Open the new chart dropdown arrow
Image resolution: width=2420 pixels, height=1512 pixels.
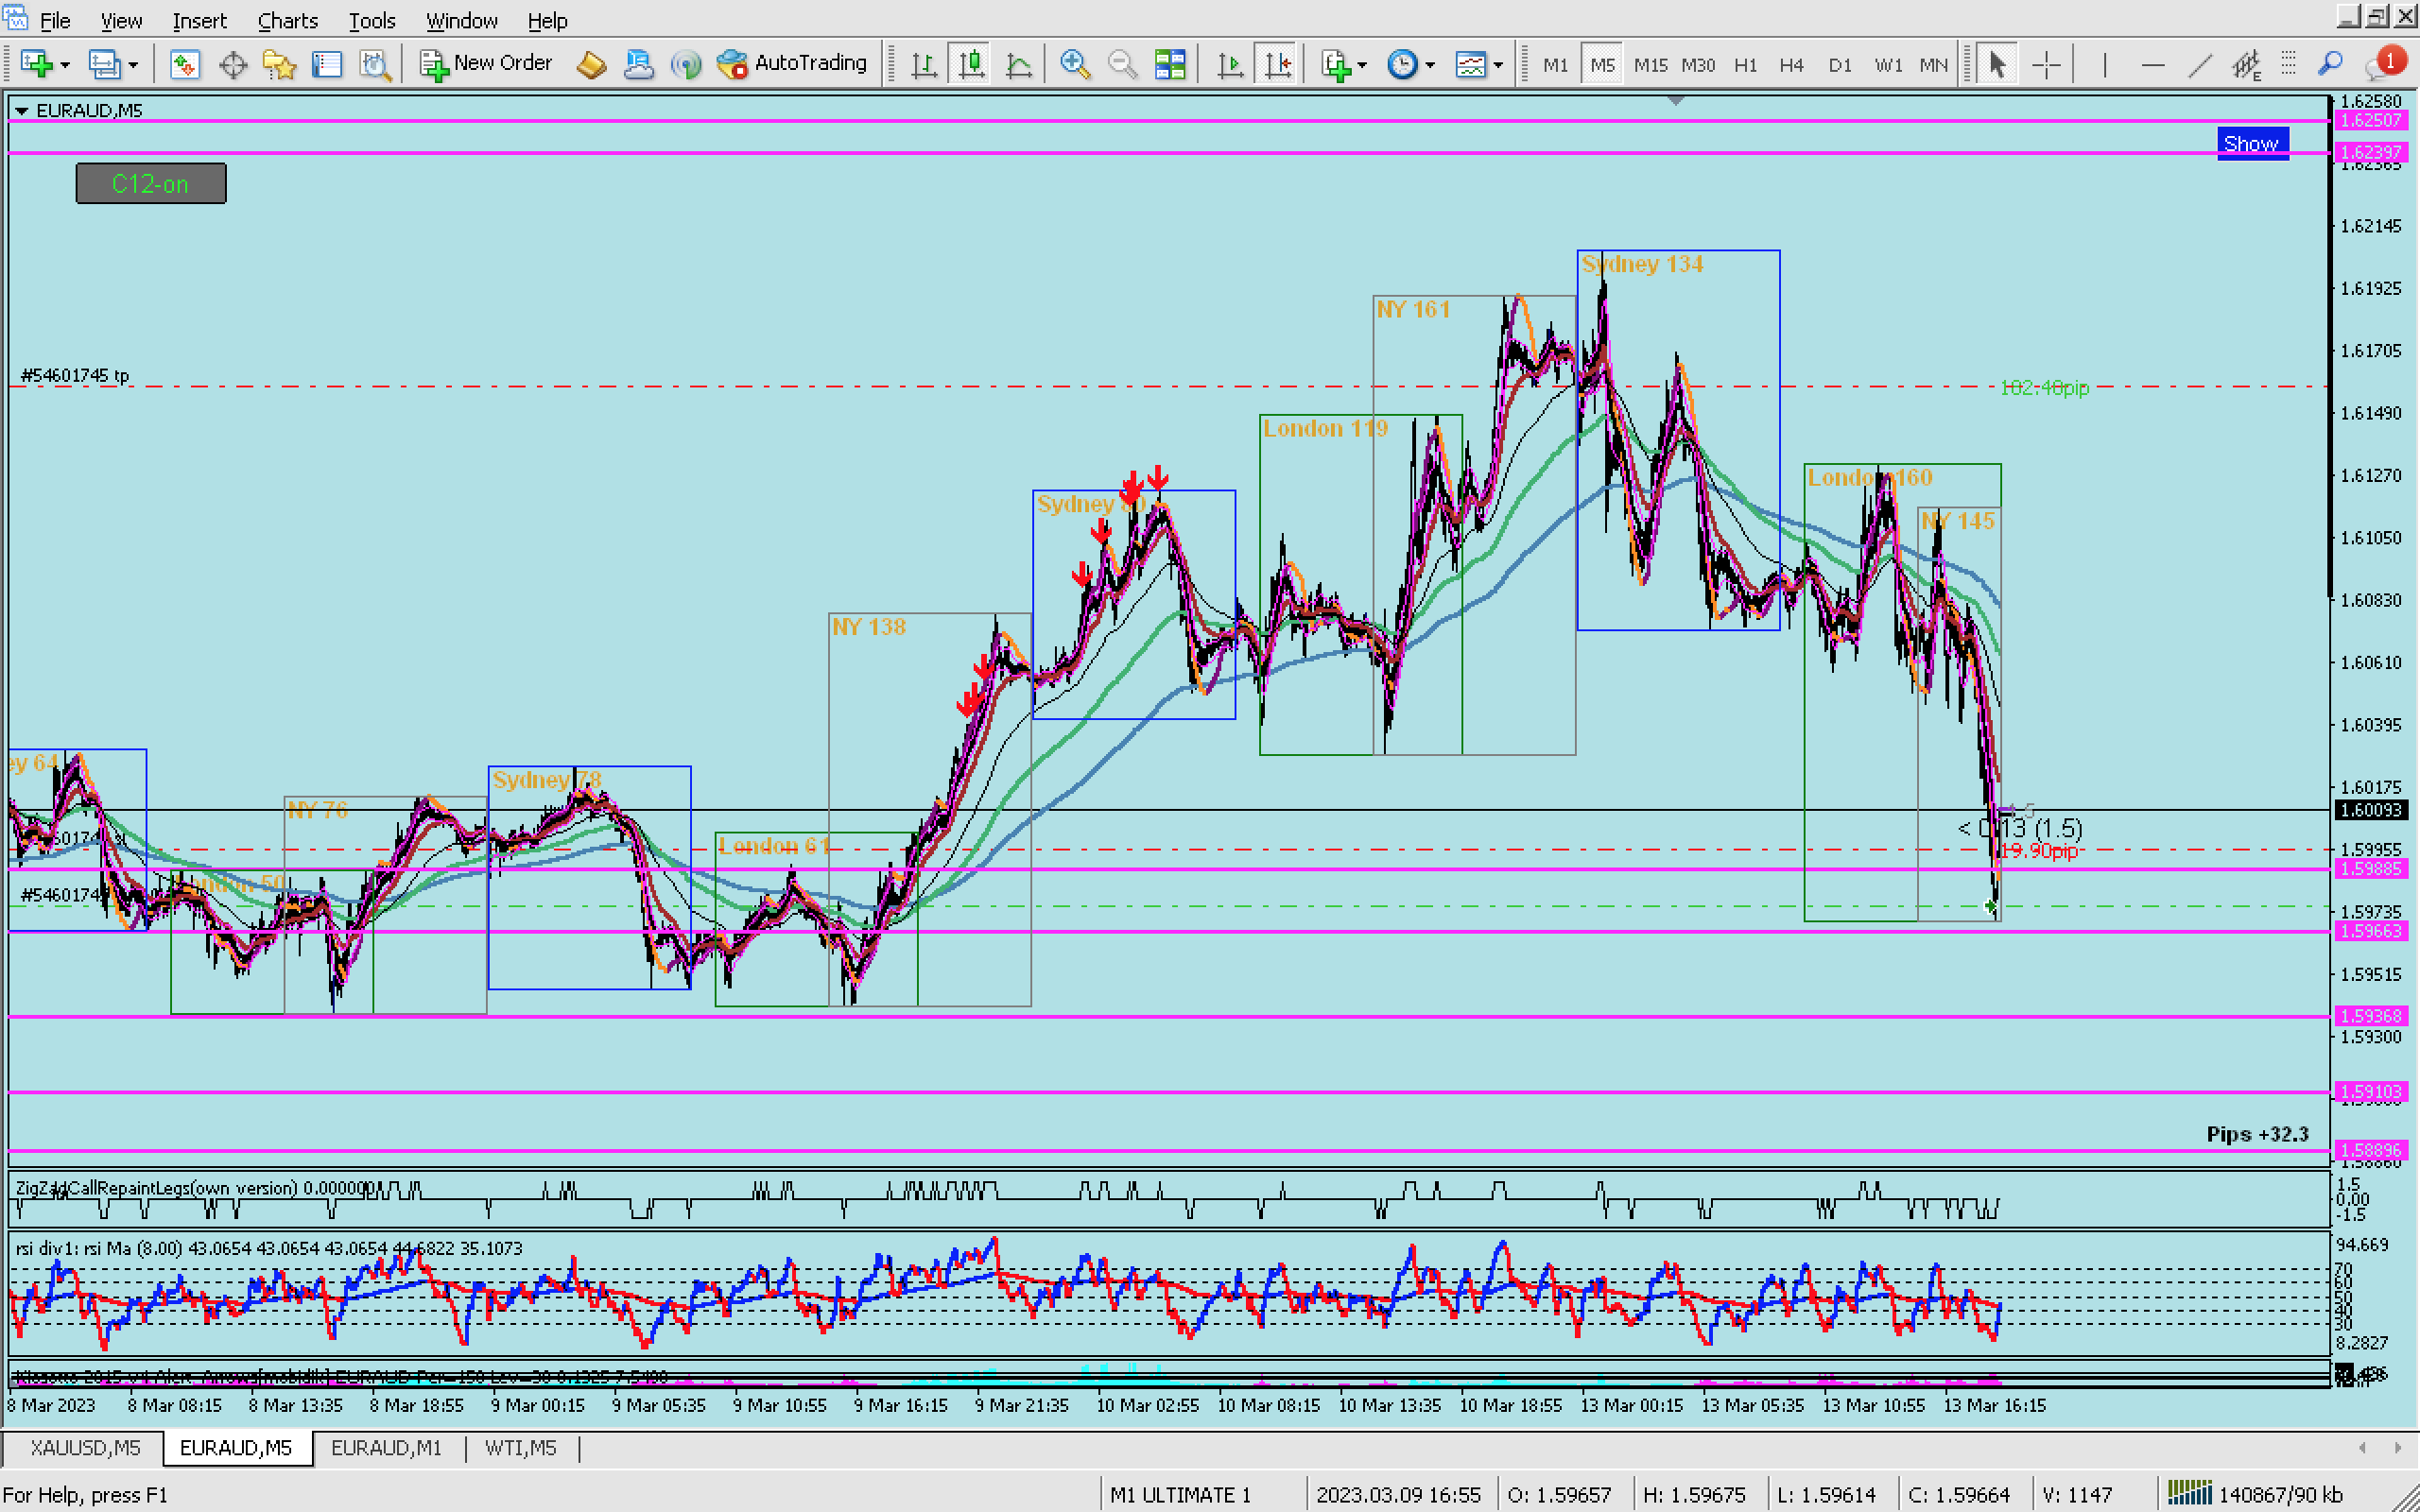65,65
